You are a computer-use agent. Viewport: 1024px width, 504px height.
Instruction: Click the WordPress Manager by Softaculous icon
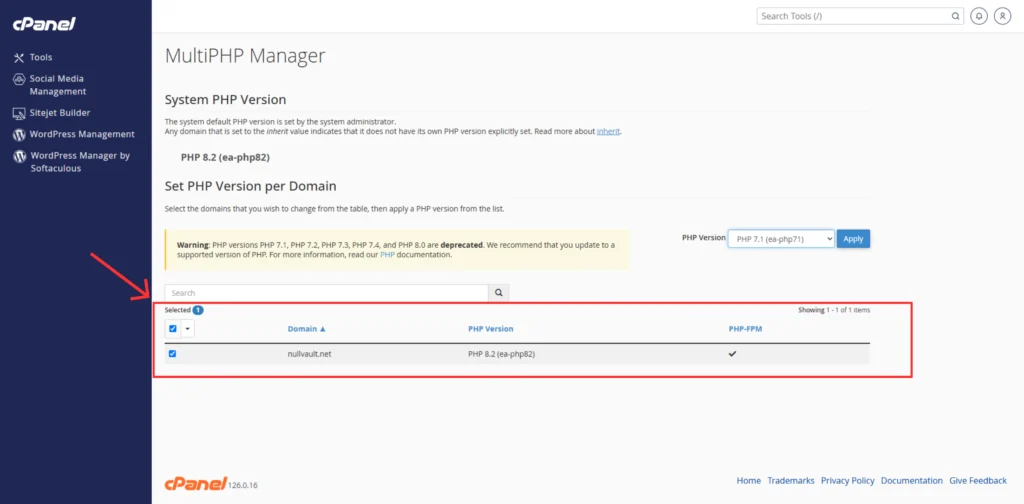pyautogui.click(x=19, y=156)
